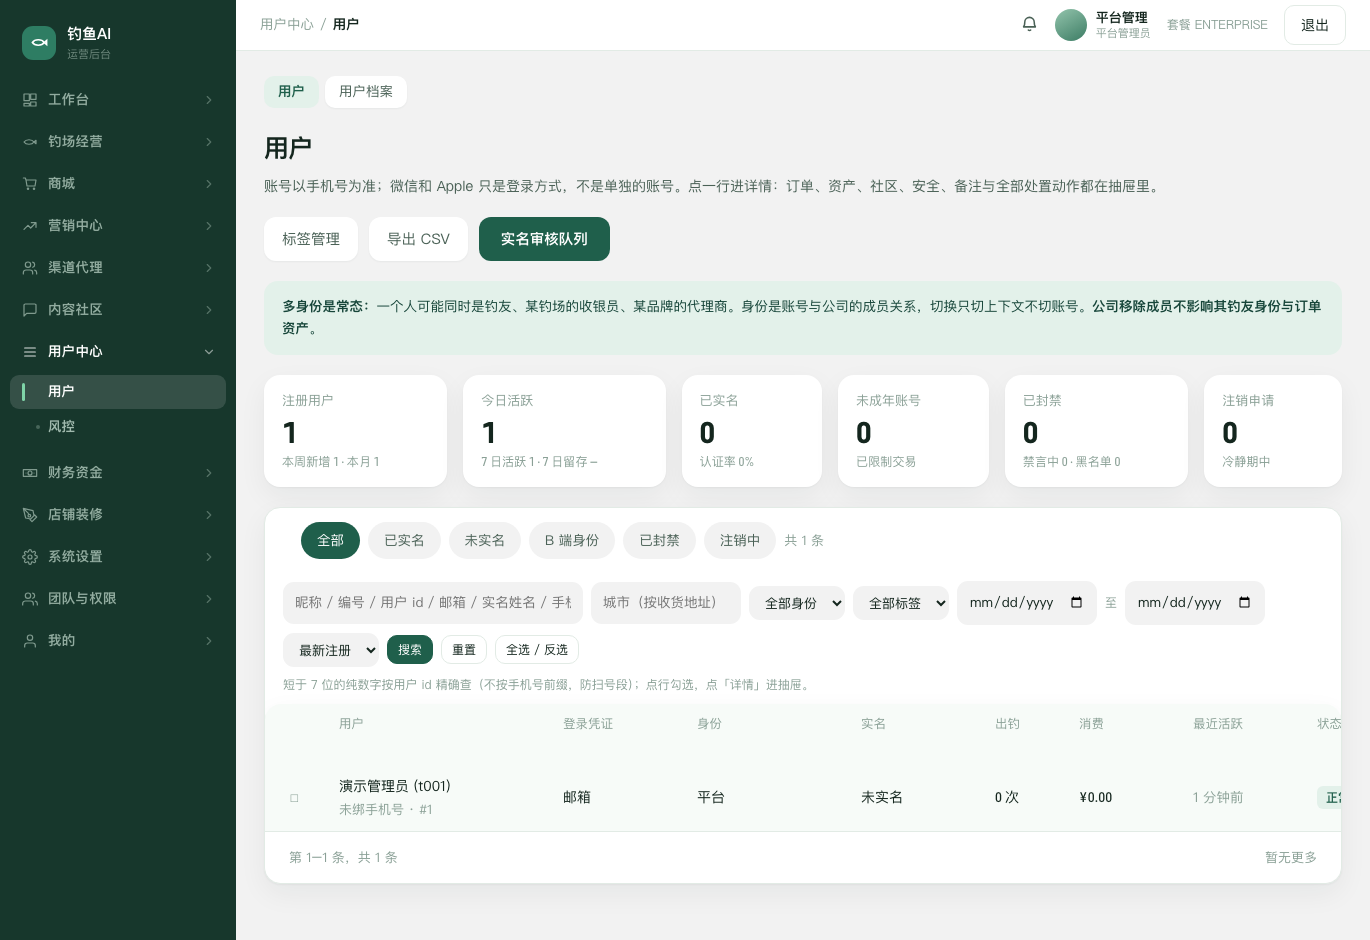This screenshot has width=1370, height=940.
Task: Click the 渠道代理 people icon
Action: (30, 268)
